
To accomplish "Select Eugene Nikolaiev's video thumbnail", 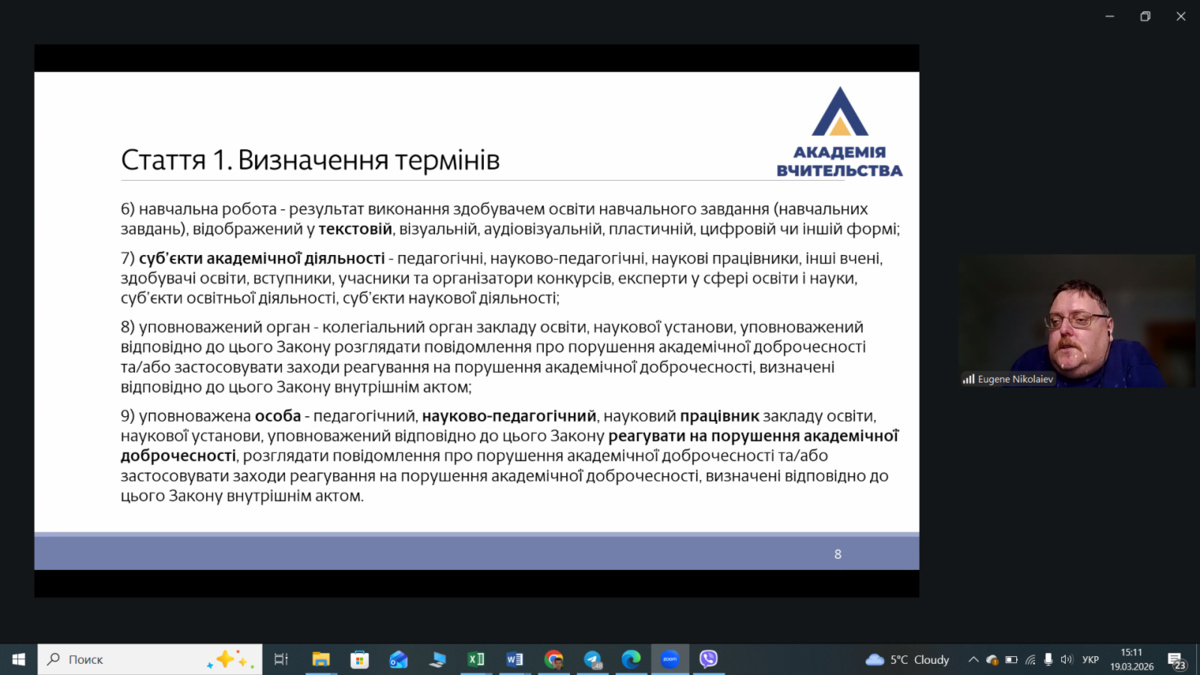I will tap(1077, 321).
